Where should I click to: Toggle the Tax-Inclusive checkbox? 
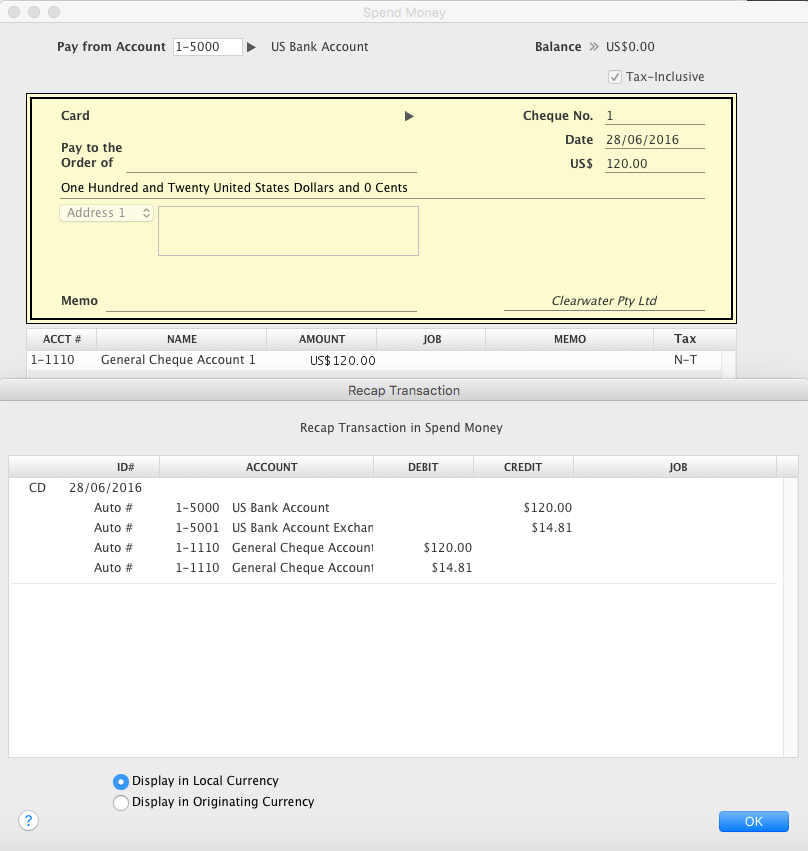pyautogui.click(x=615, y=77)
